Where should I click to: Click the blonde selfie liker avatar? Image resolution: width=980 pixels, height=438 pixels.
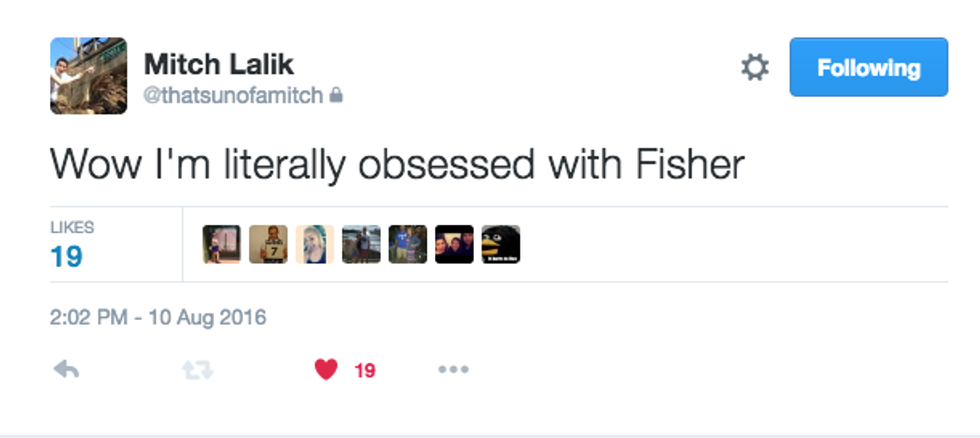coord(315,244)
